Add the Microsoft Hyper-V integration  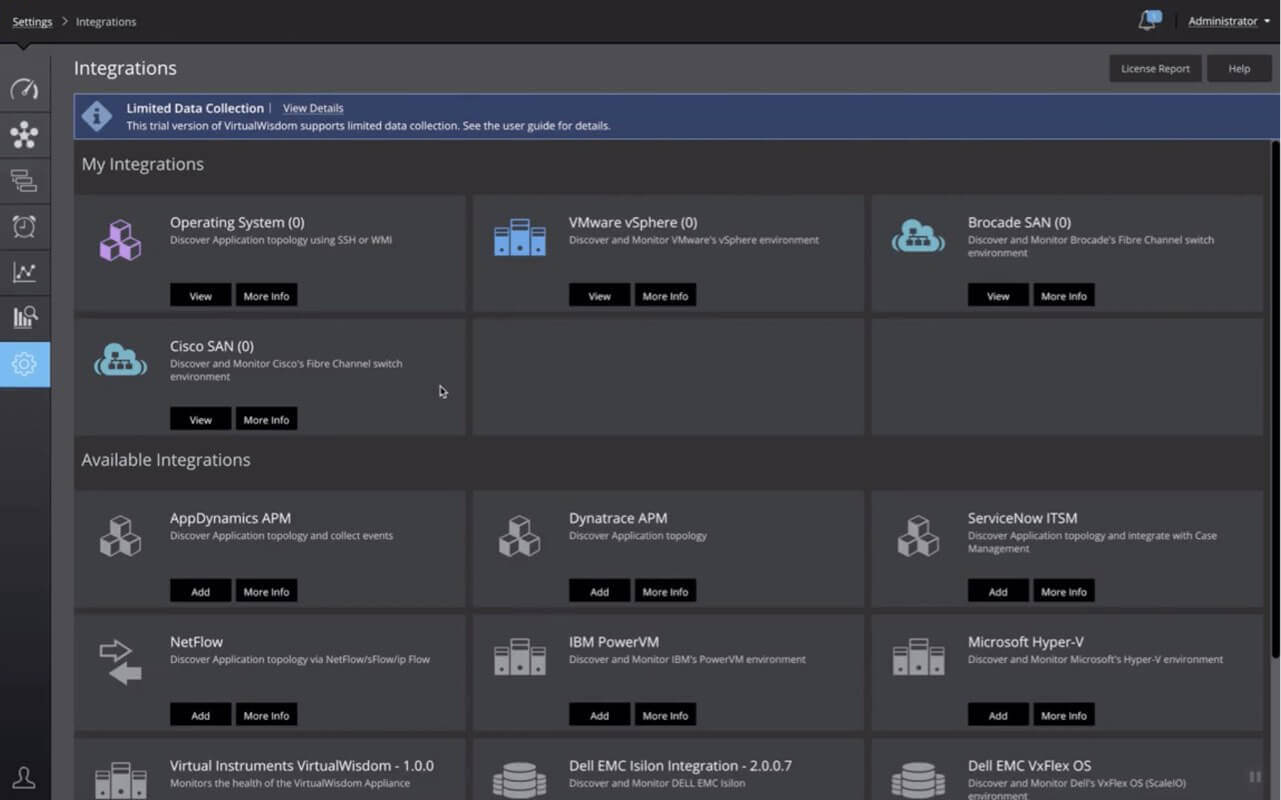tap(998, 716)
